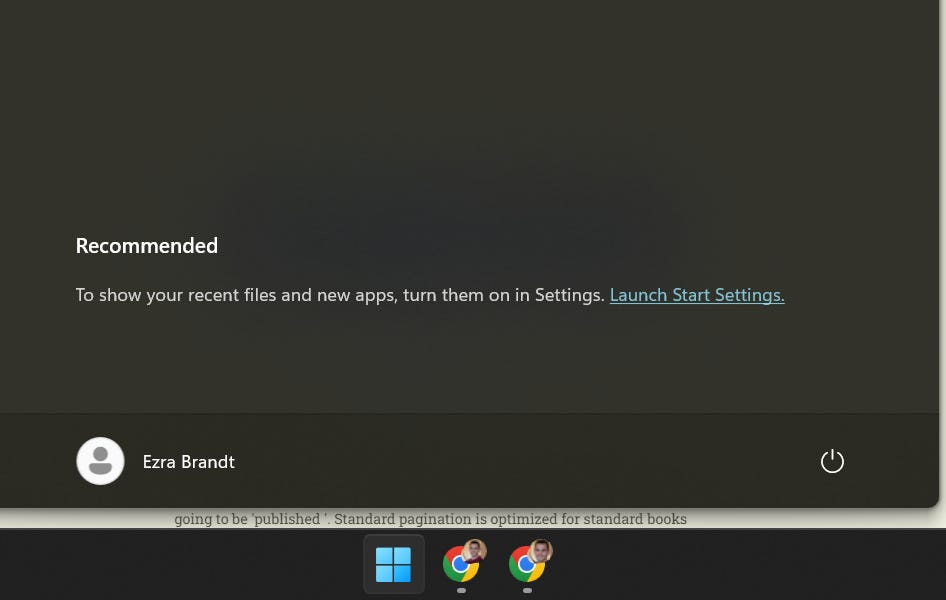Open the power options flyout
946x600 pixels.
click(x=832, y=461)
